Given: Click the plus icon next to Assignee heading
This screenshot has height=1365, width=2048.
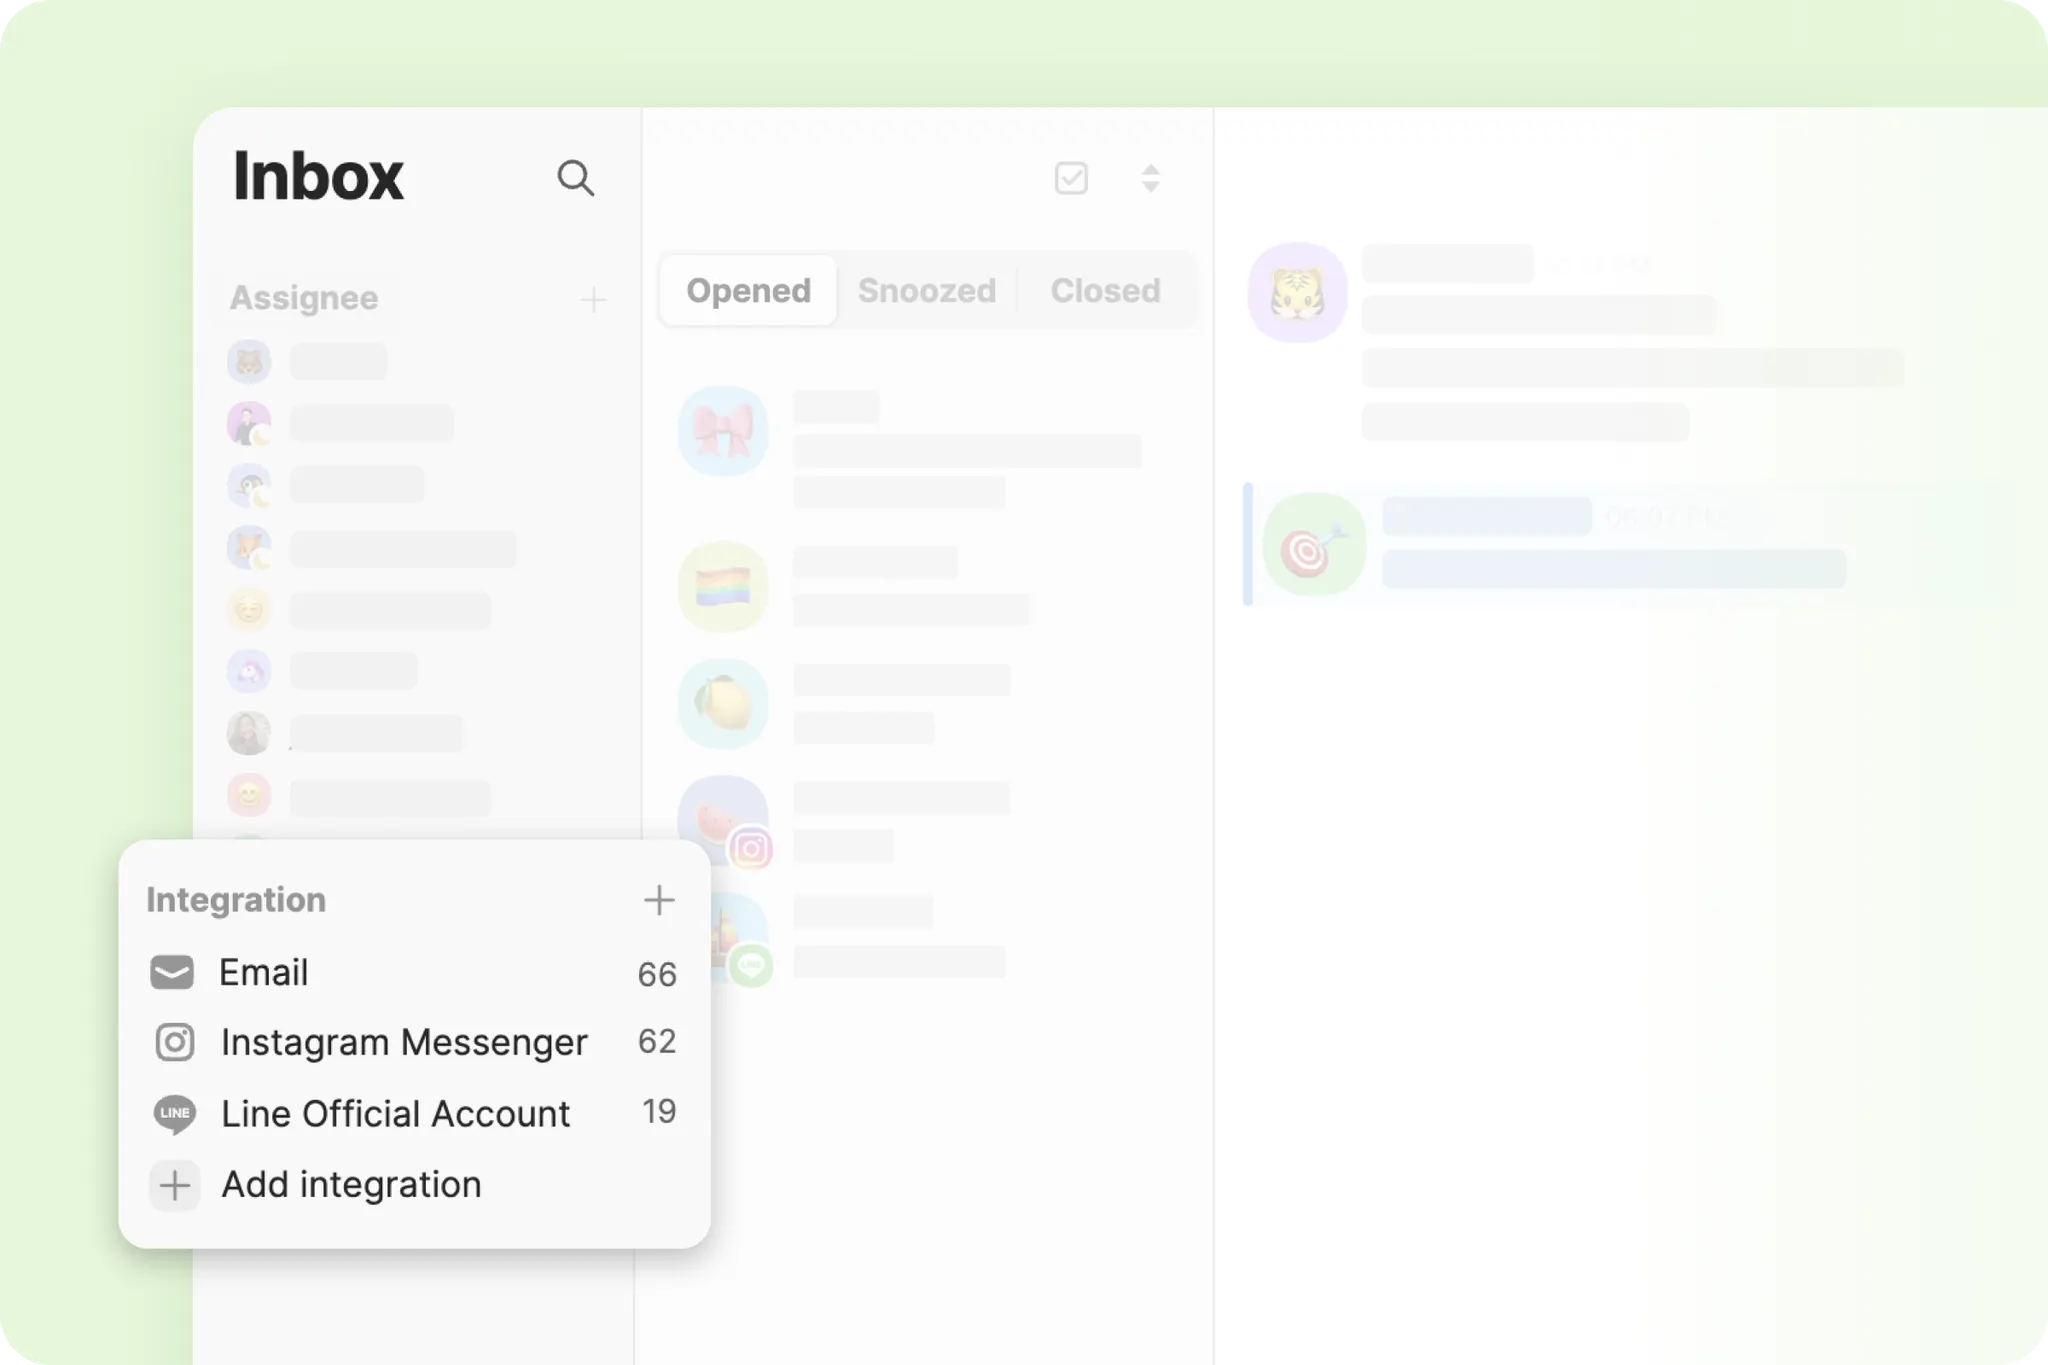Looking at the screenshot, I should click(x=593, y=299).
